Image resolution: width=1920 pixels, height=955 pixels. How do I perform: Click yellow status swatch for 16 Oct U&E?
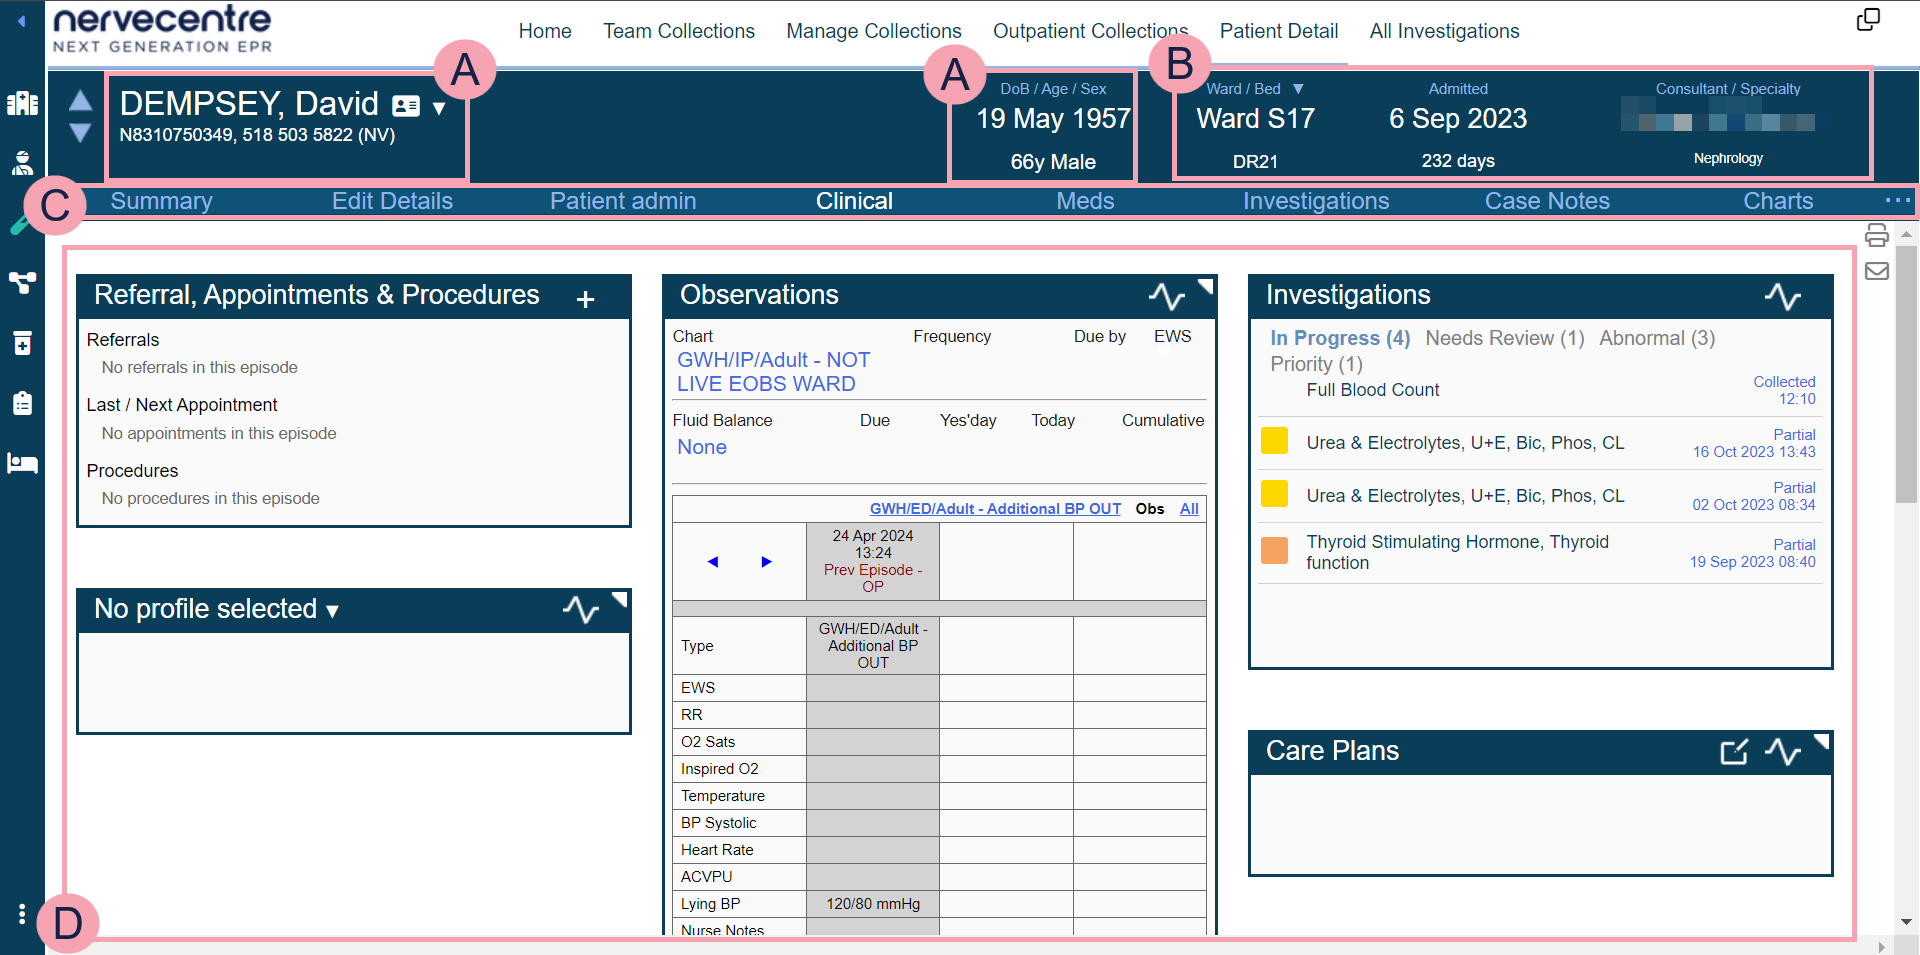point(1274,441)
